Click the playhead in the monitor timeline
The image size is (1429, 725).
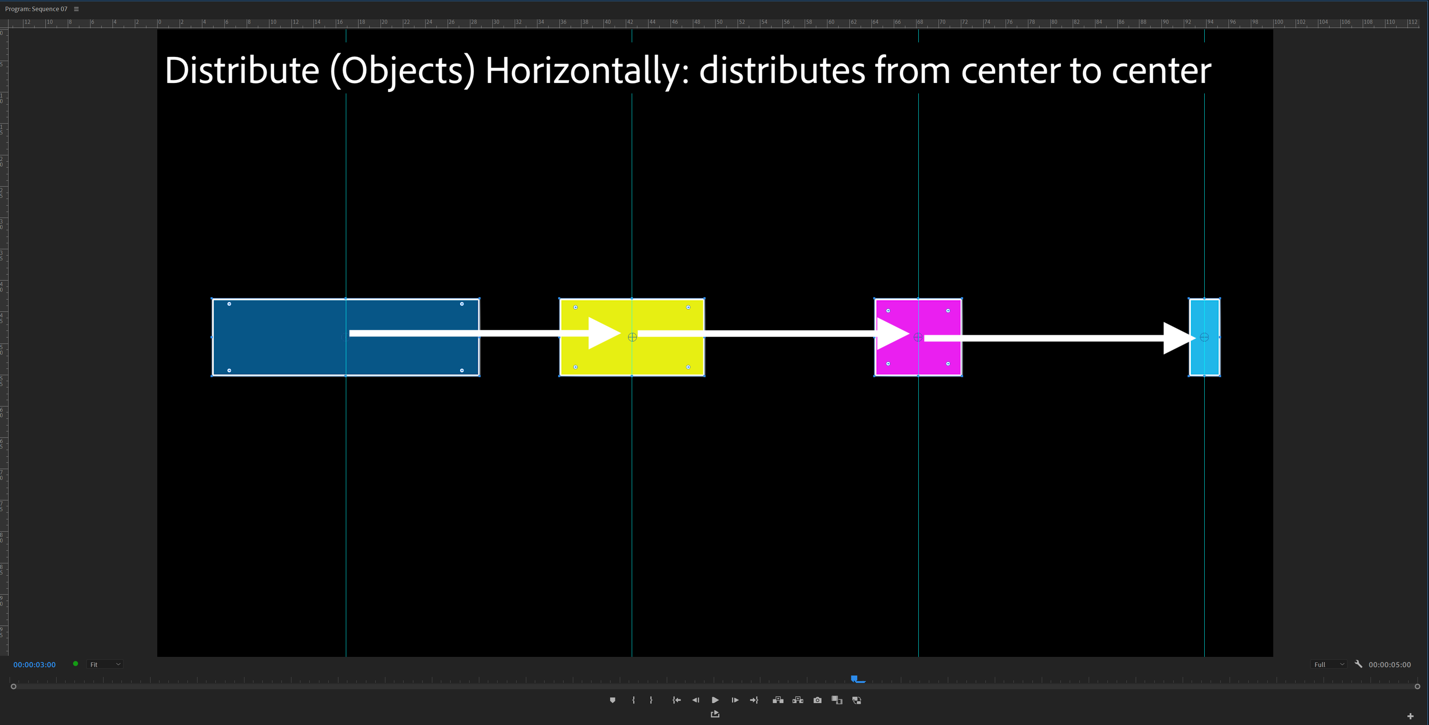pos(856,678)
